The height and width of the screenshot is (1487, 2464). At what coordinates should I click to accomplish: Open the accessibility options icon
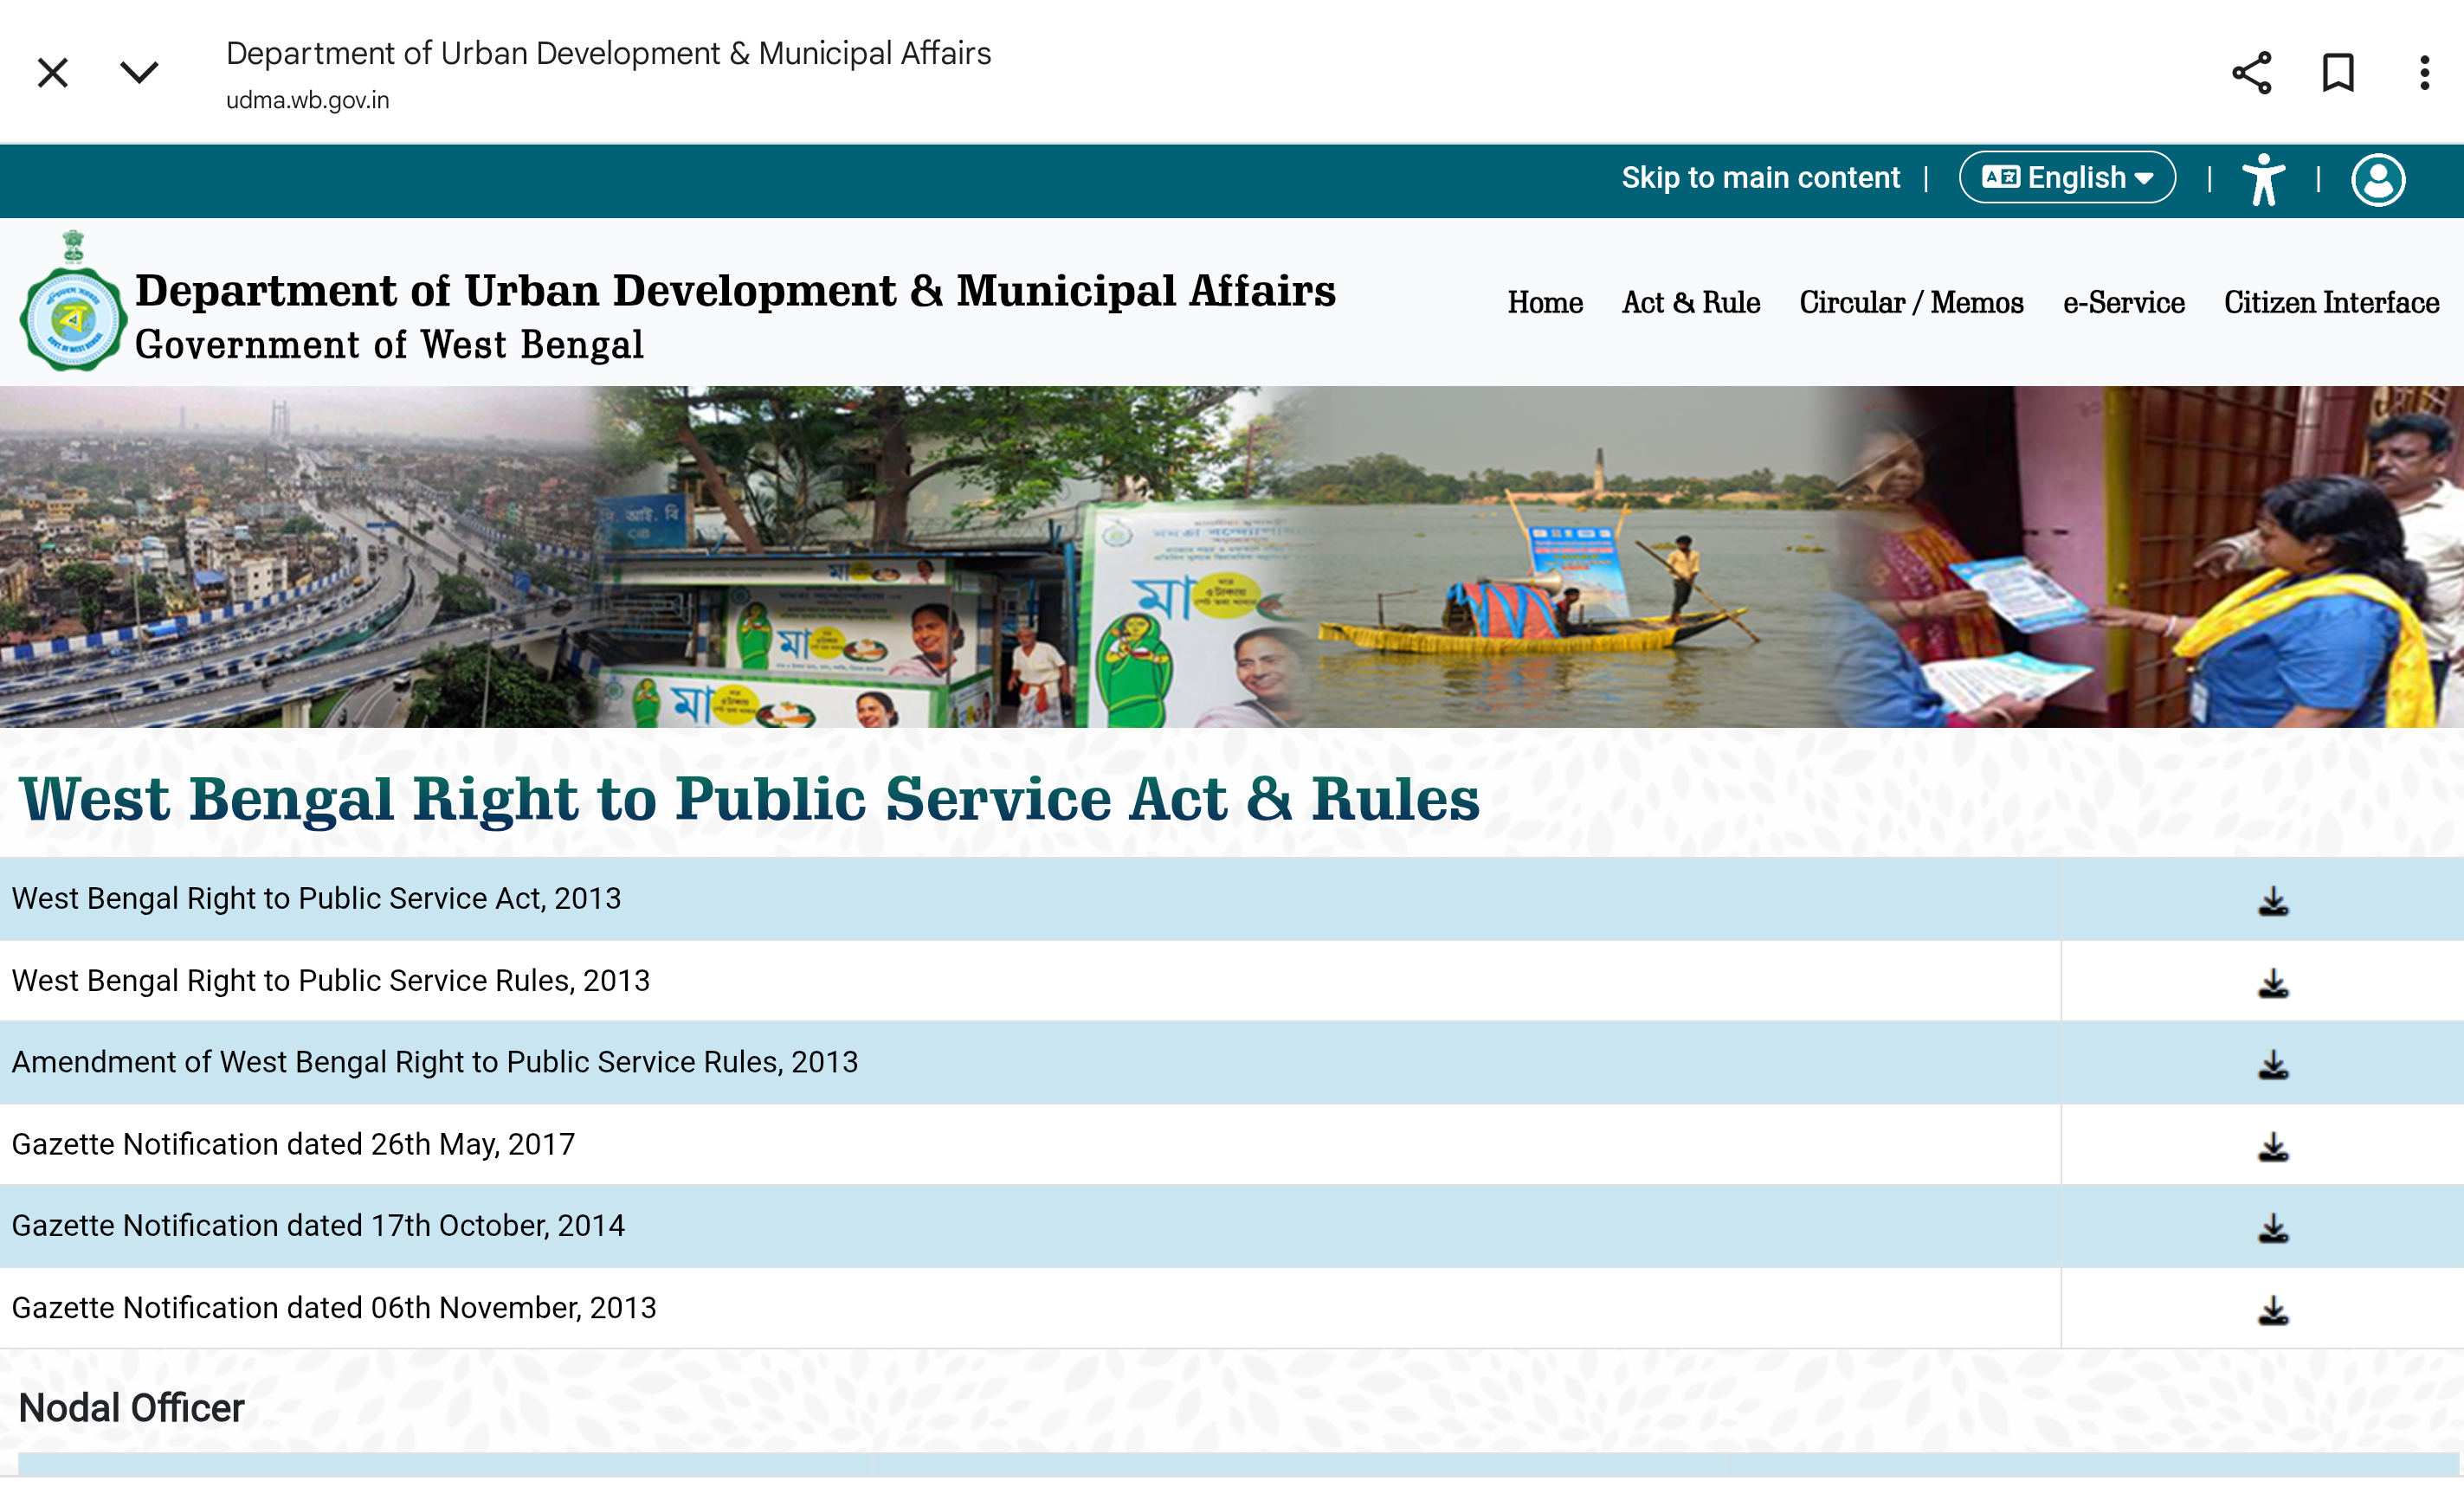[2263, 179]
